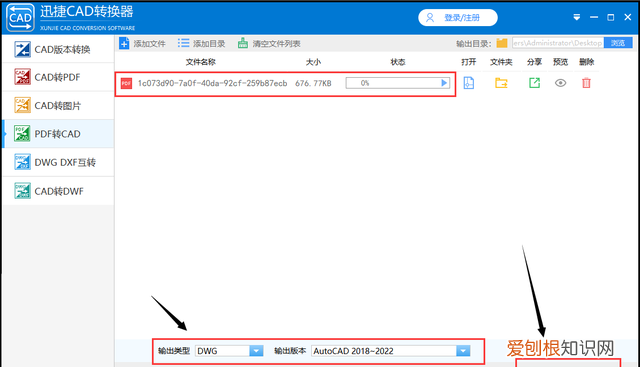Preview the file with the eye icon
This screenshot has height=367, width=640.
(x=560, y=83)
